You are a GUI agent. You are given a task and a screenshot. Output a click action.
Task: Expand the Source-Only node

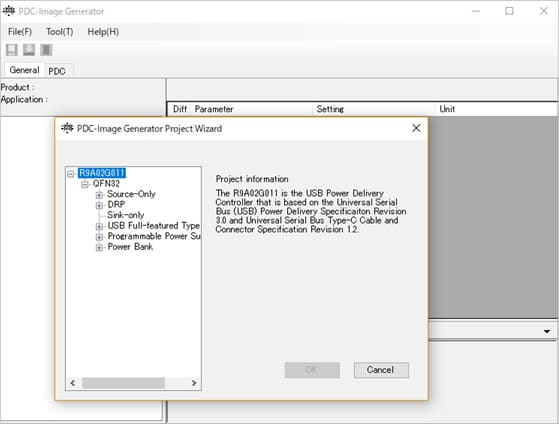99,195
